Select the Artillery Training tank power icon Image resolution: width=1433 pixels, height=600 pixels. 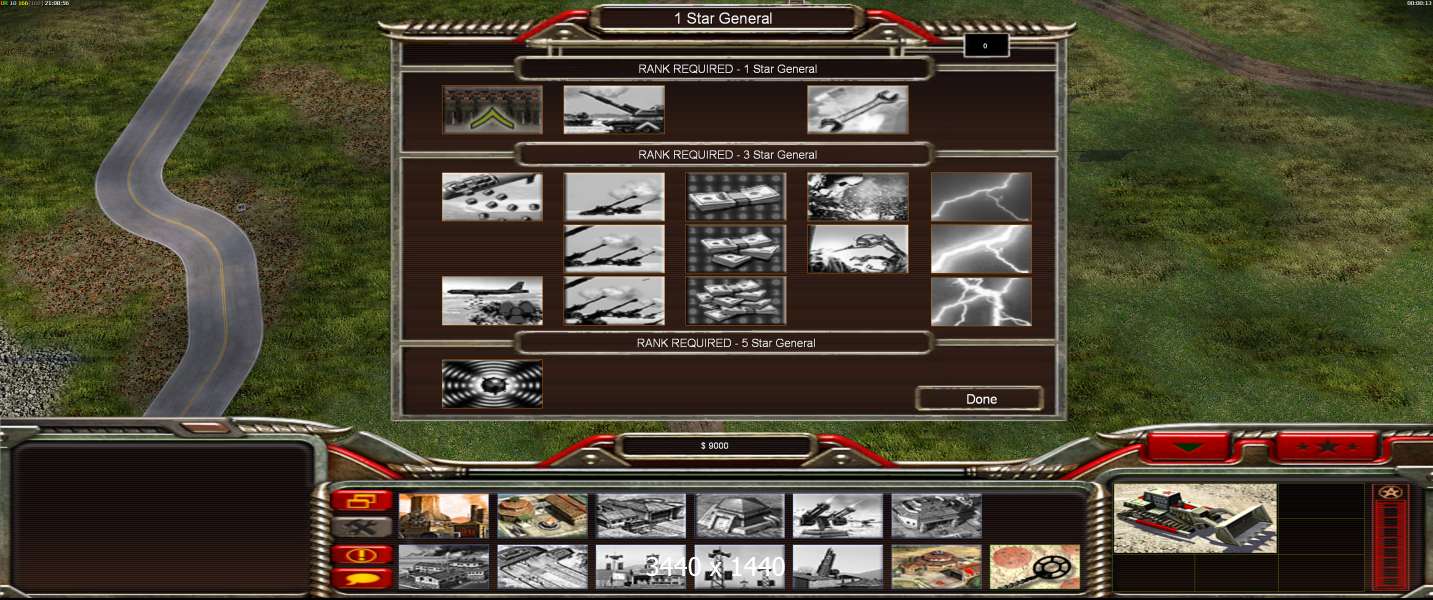614,109
